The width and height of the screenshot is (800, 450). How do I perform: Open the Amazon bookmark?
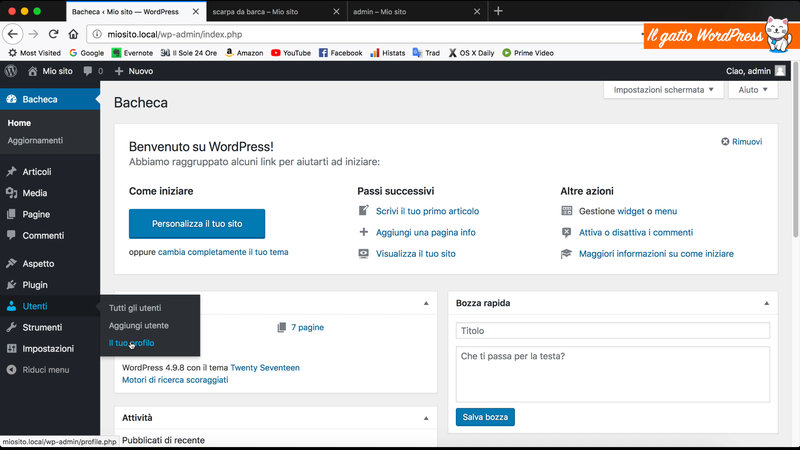(244, 53)
